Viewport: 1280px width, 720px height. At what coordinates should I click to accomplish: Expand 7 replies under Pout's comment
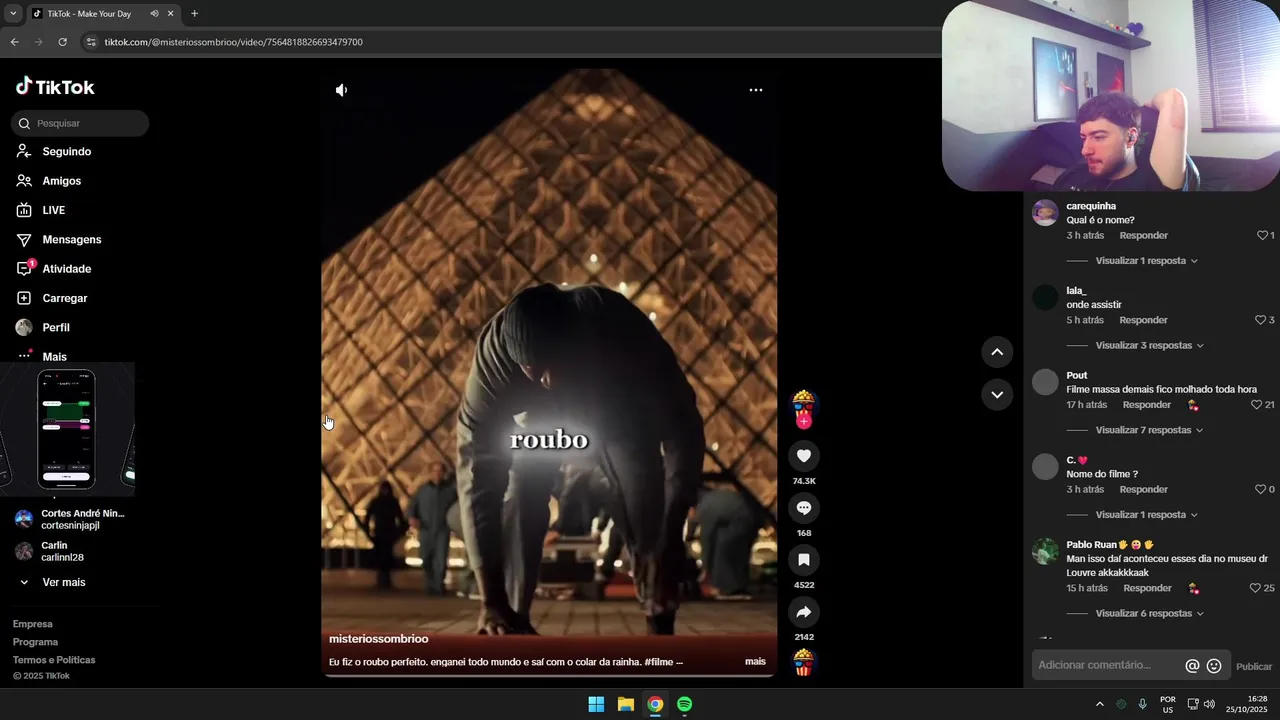(1149, 430)
